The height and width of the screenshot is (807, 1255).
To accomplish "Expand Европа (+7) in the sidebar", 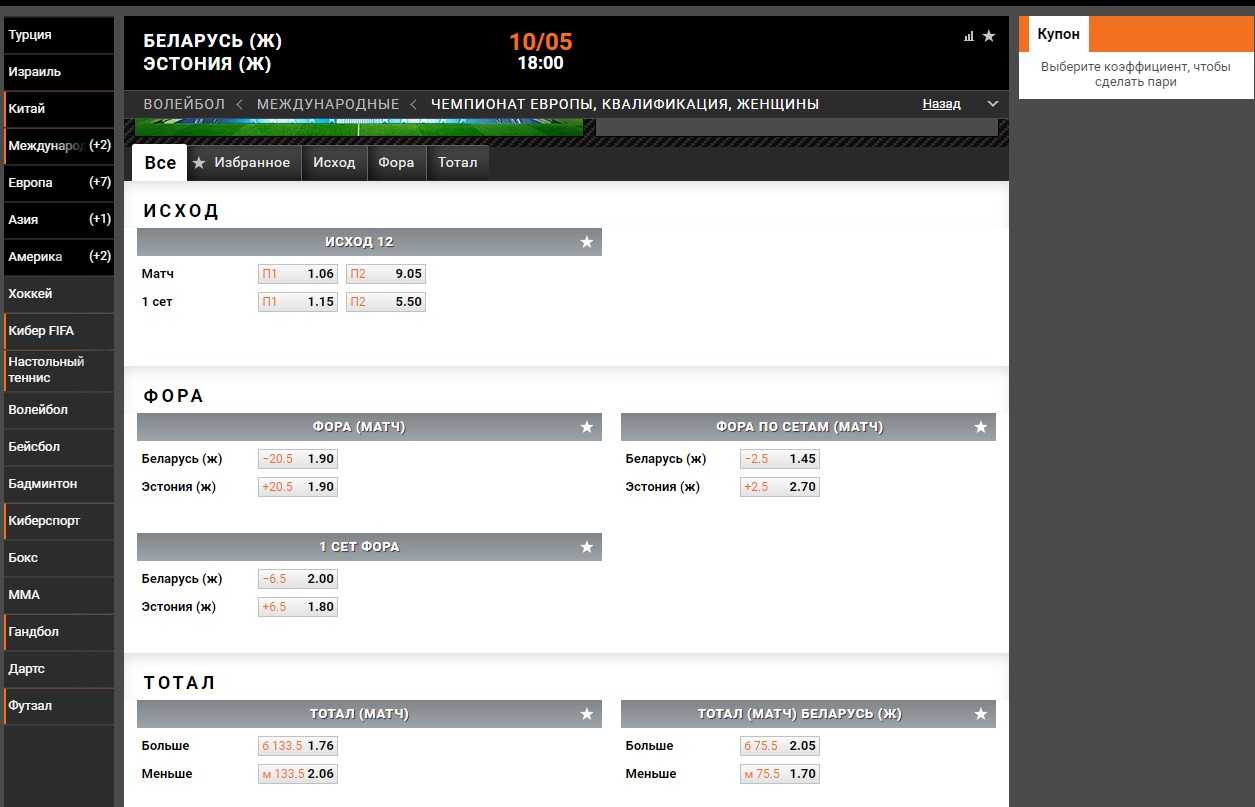I will [x=59, y=183].
